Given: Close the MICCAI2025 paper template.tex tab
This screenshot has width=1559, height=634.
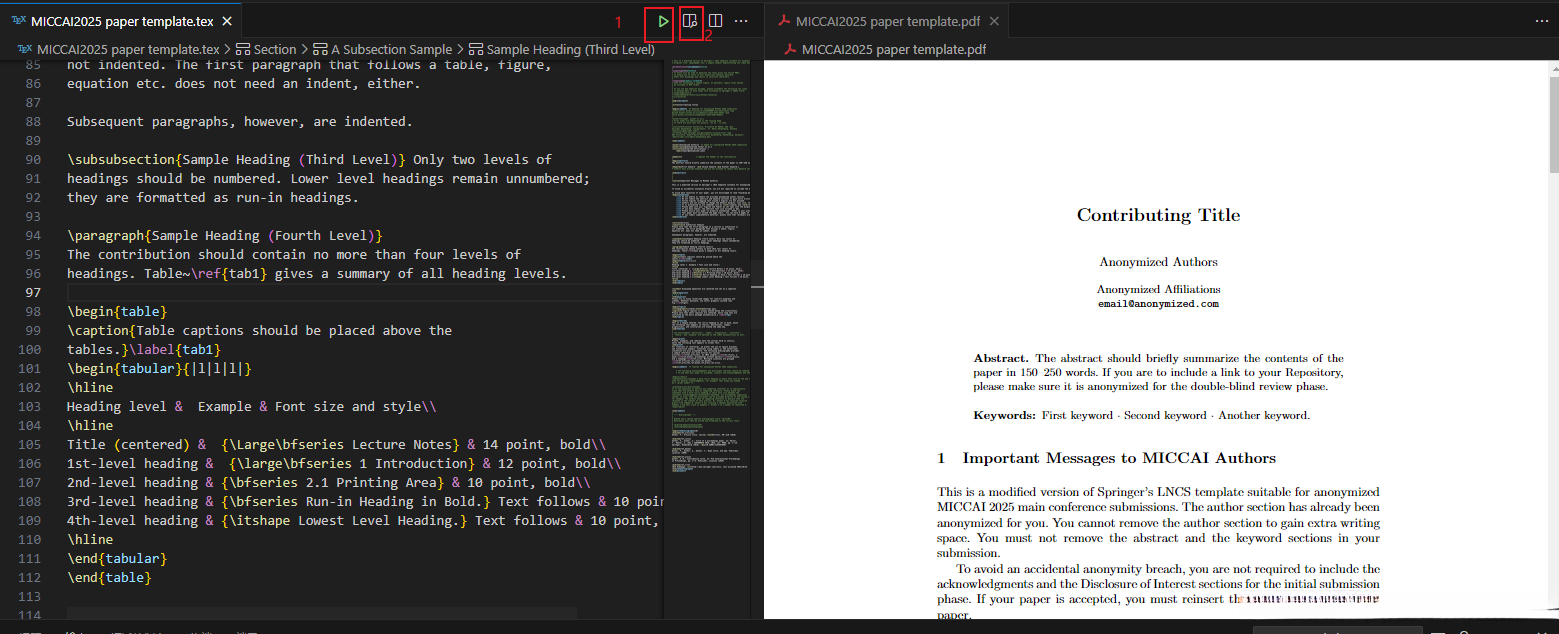Looking at the screenshot, I should click(x=227, y=21).
